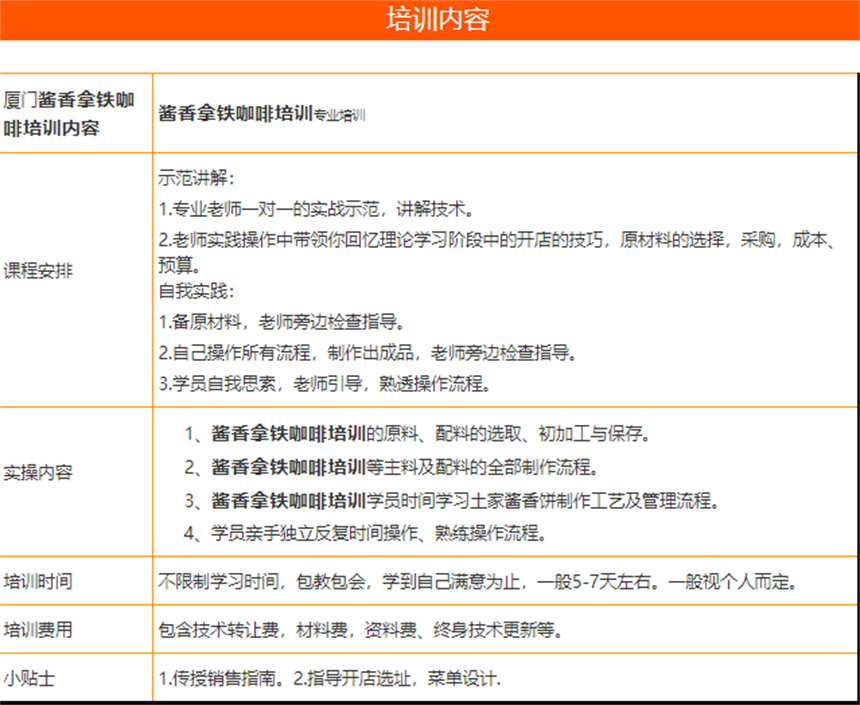860x705 pixels.
Task: Open the bold 酱香拿铁咖啡培训 title in the top row
Action: 236,113
